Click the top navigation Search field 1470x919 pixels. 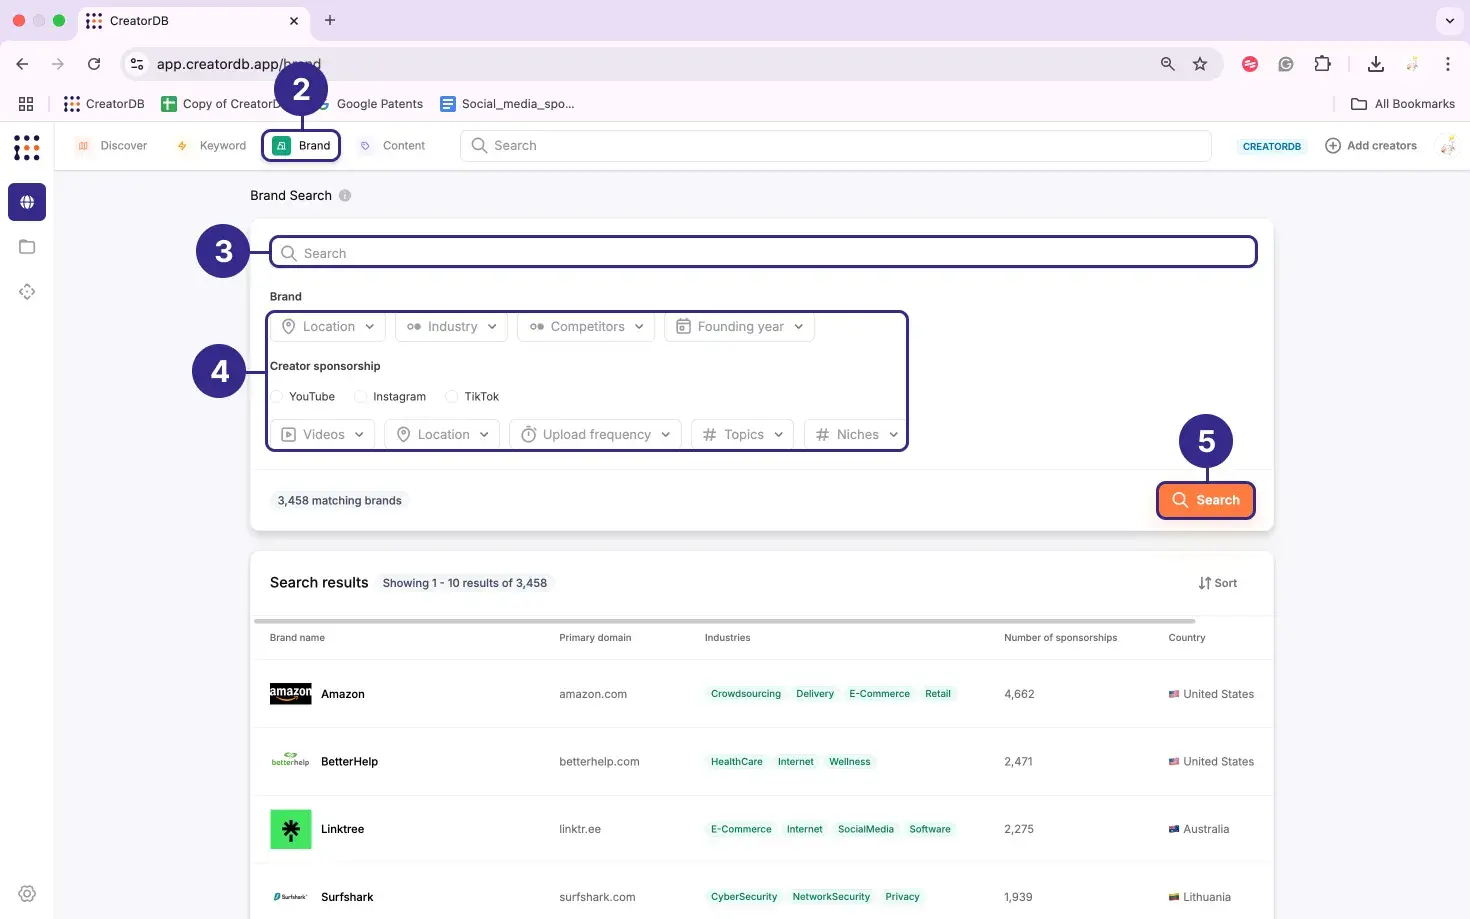coord(836,146)
